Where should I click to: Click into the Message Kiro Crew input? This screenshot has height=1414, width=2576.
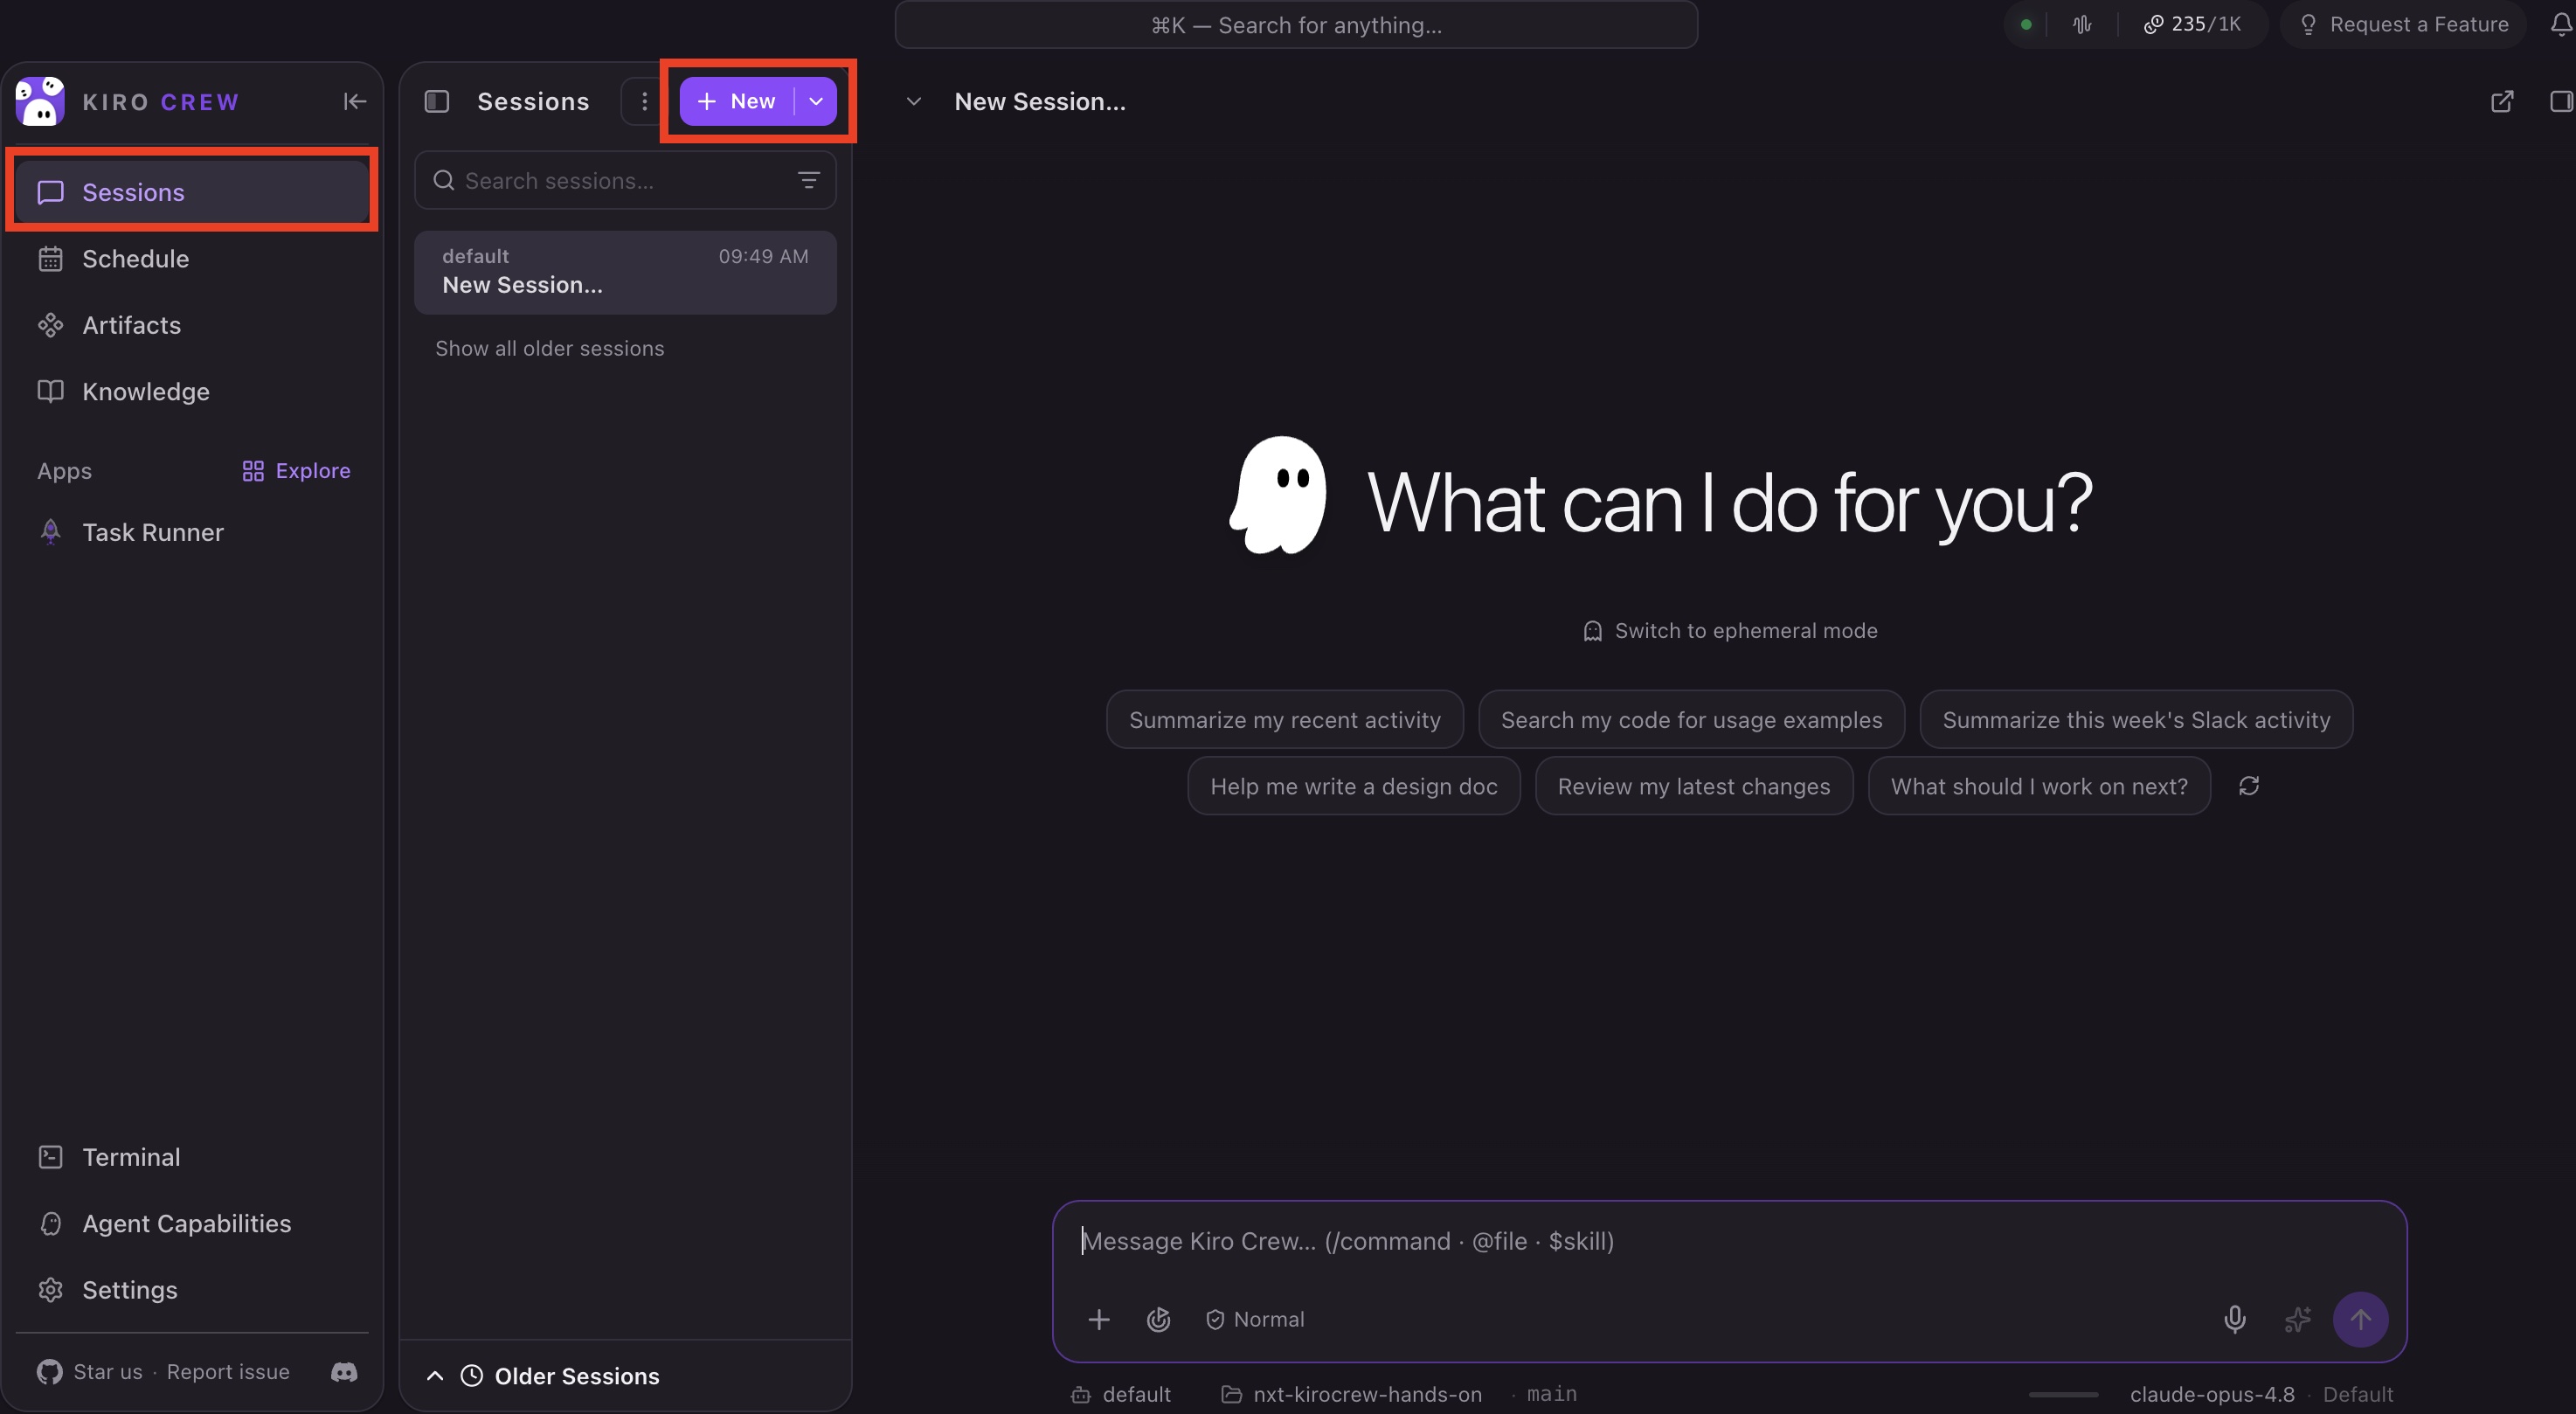tap(1729, 1241)
